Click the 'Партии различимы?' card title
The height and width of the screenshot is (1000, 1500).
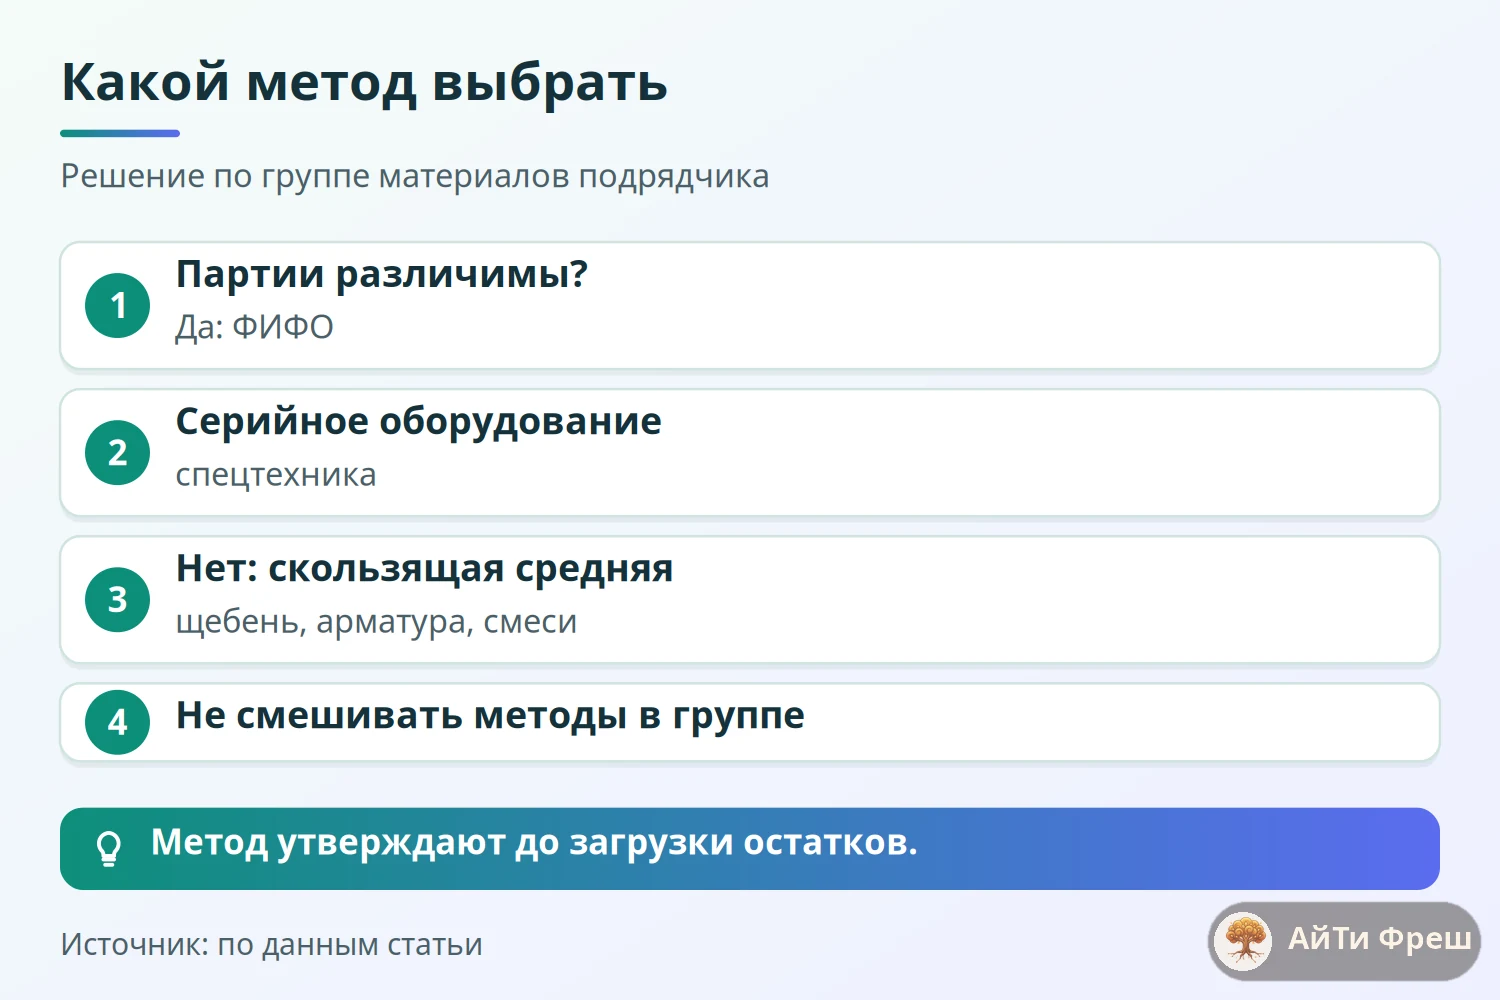click(x=382, y=274)
